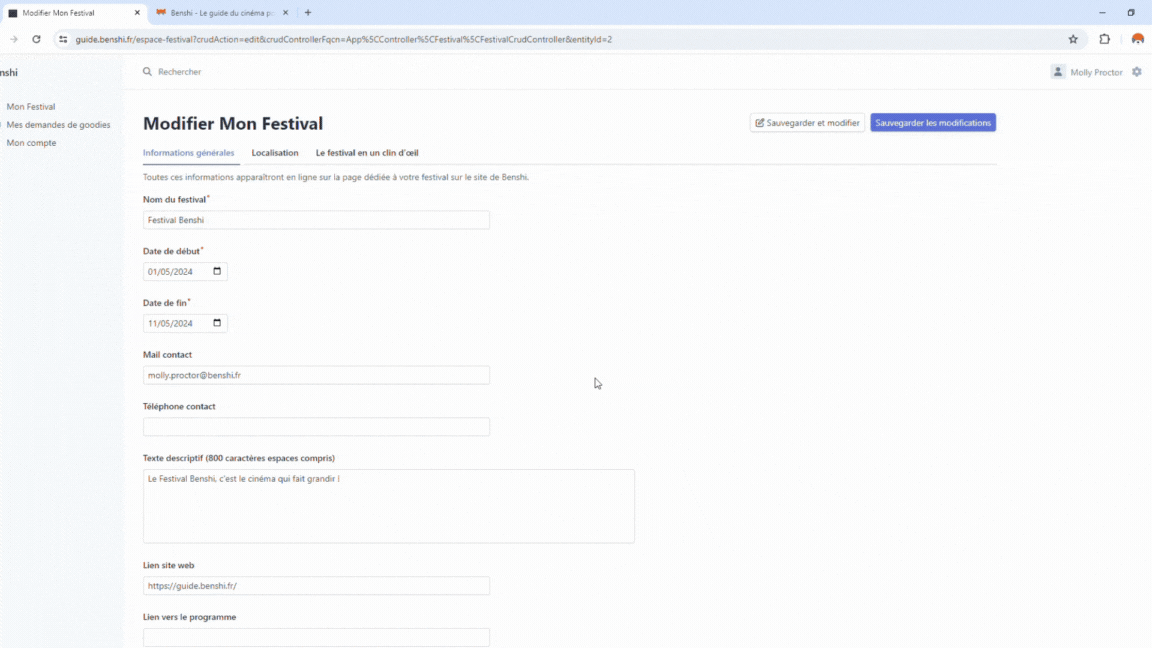
Task: Reload the page with the refresh icon
Action: 36,39
